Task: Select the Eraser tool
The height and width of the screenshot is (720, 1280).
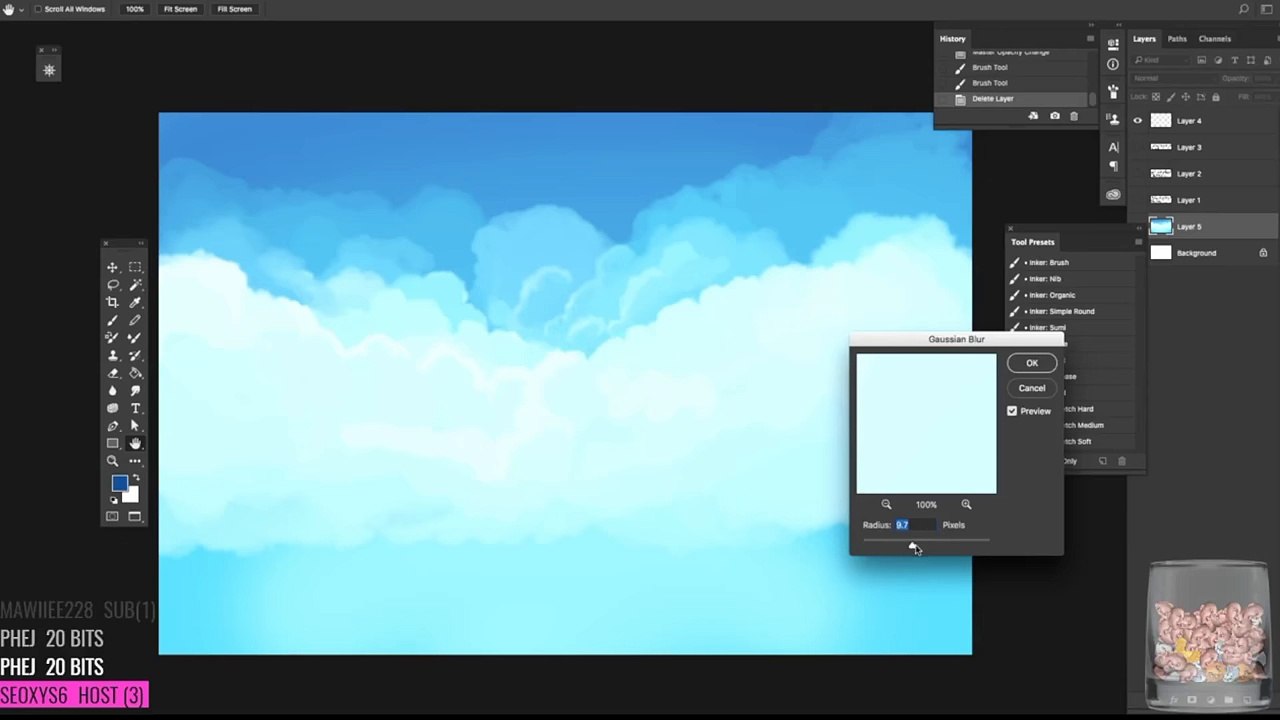Action: click(x=112, y=373)
